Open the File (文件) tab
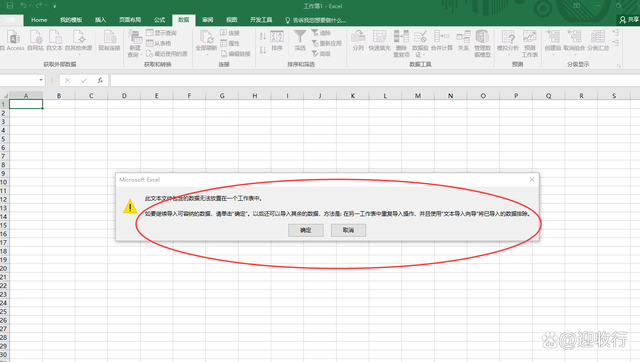This screenshot has width=640, height=362. pos(10,20)
